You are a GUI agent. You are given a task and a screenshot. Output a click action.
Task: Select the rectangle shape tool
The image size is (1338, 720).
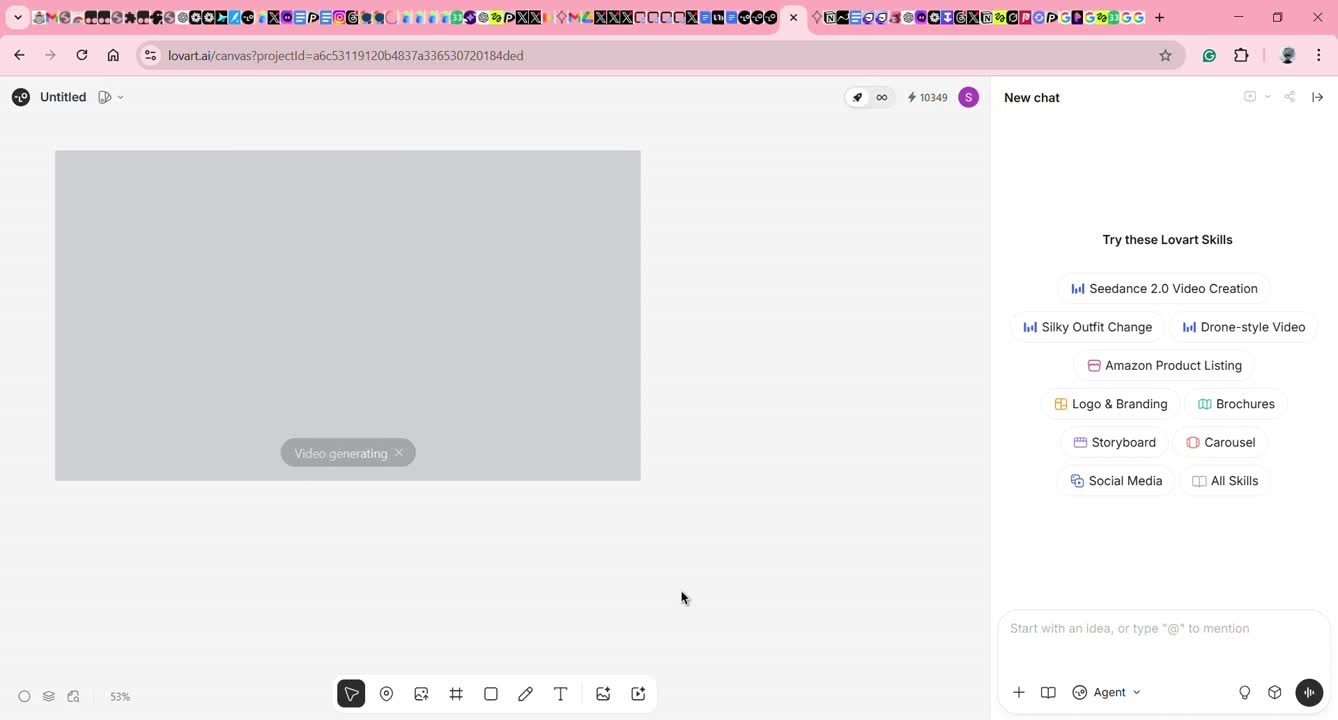click(491, 694)
